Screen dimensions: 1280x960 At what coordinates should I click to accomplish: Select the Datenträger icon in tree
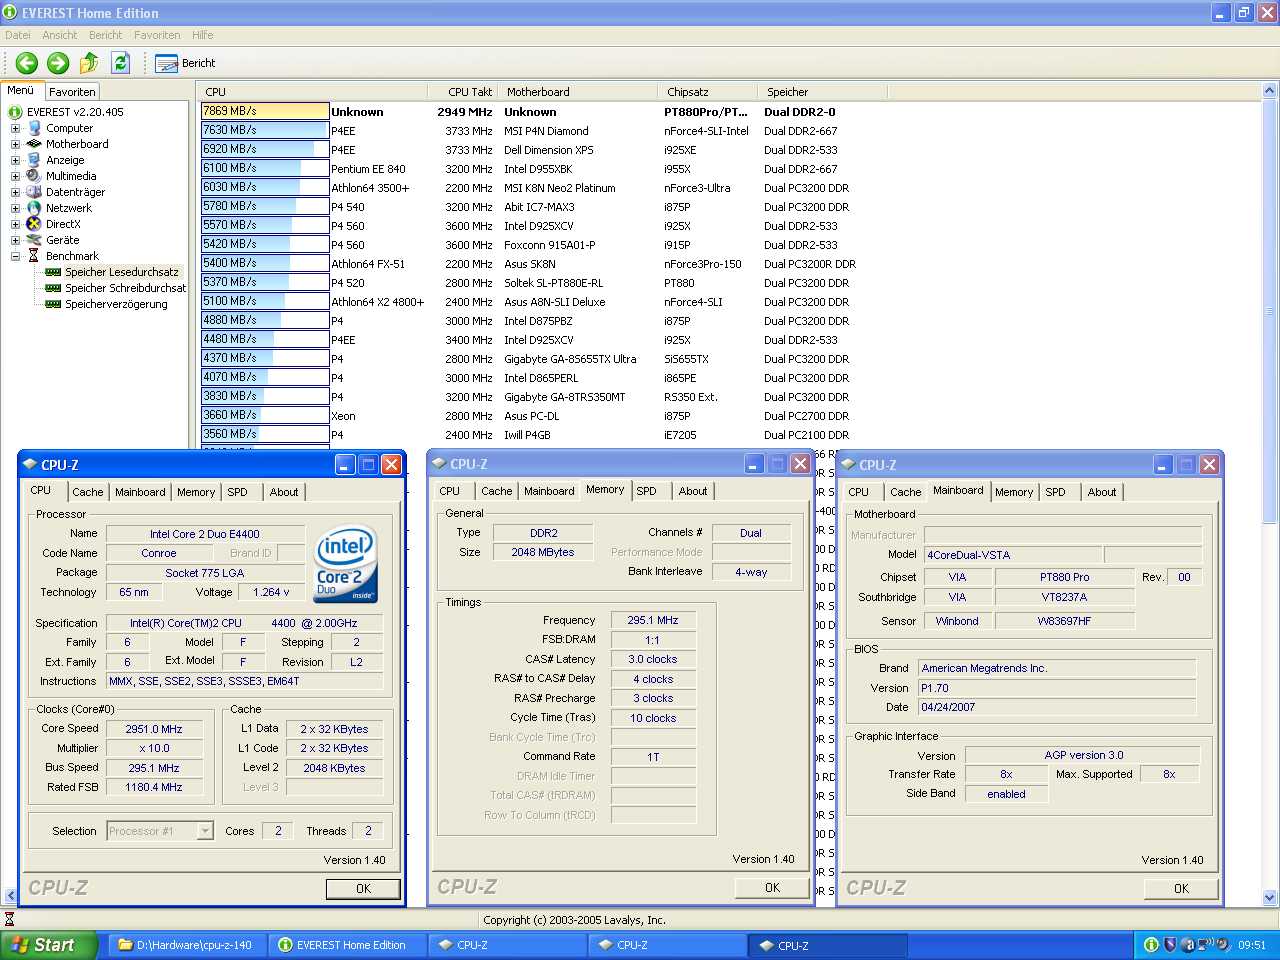[x=34, y=192]
